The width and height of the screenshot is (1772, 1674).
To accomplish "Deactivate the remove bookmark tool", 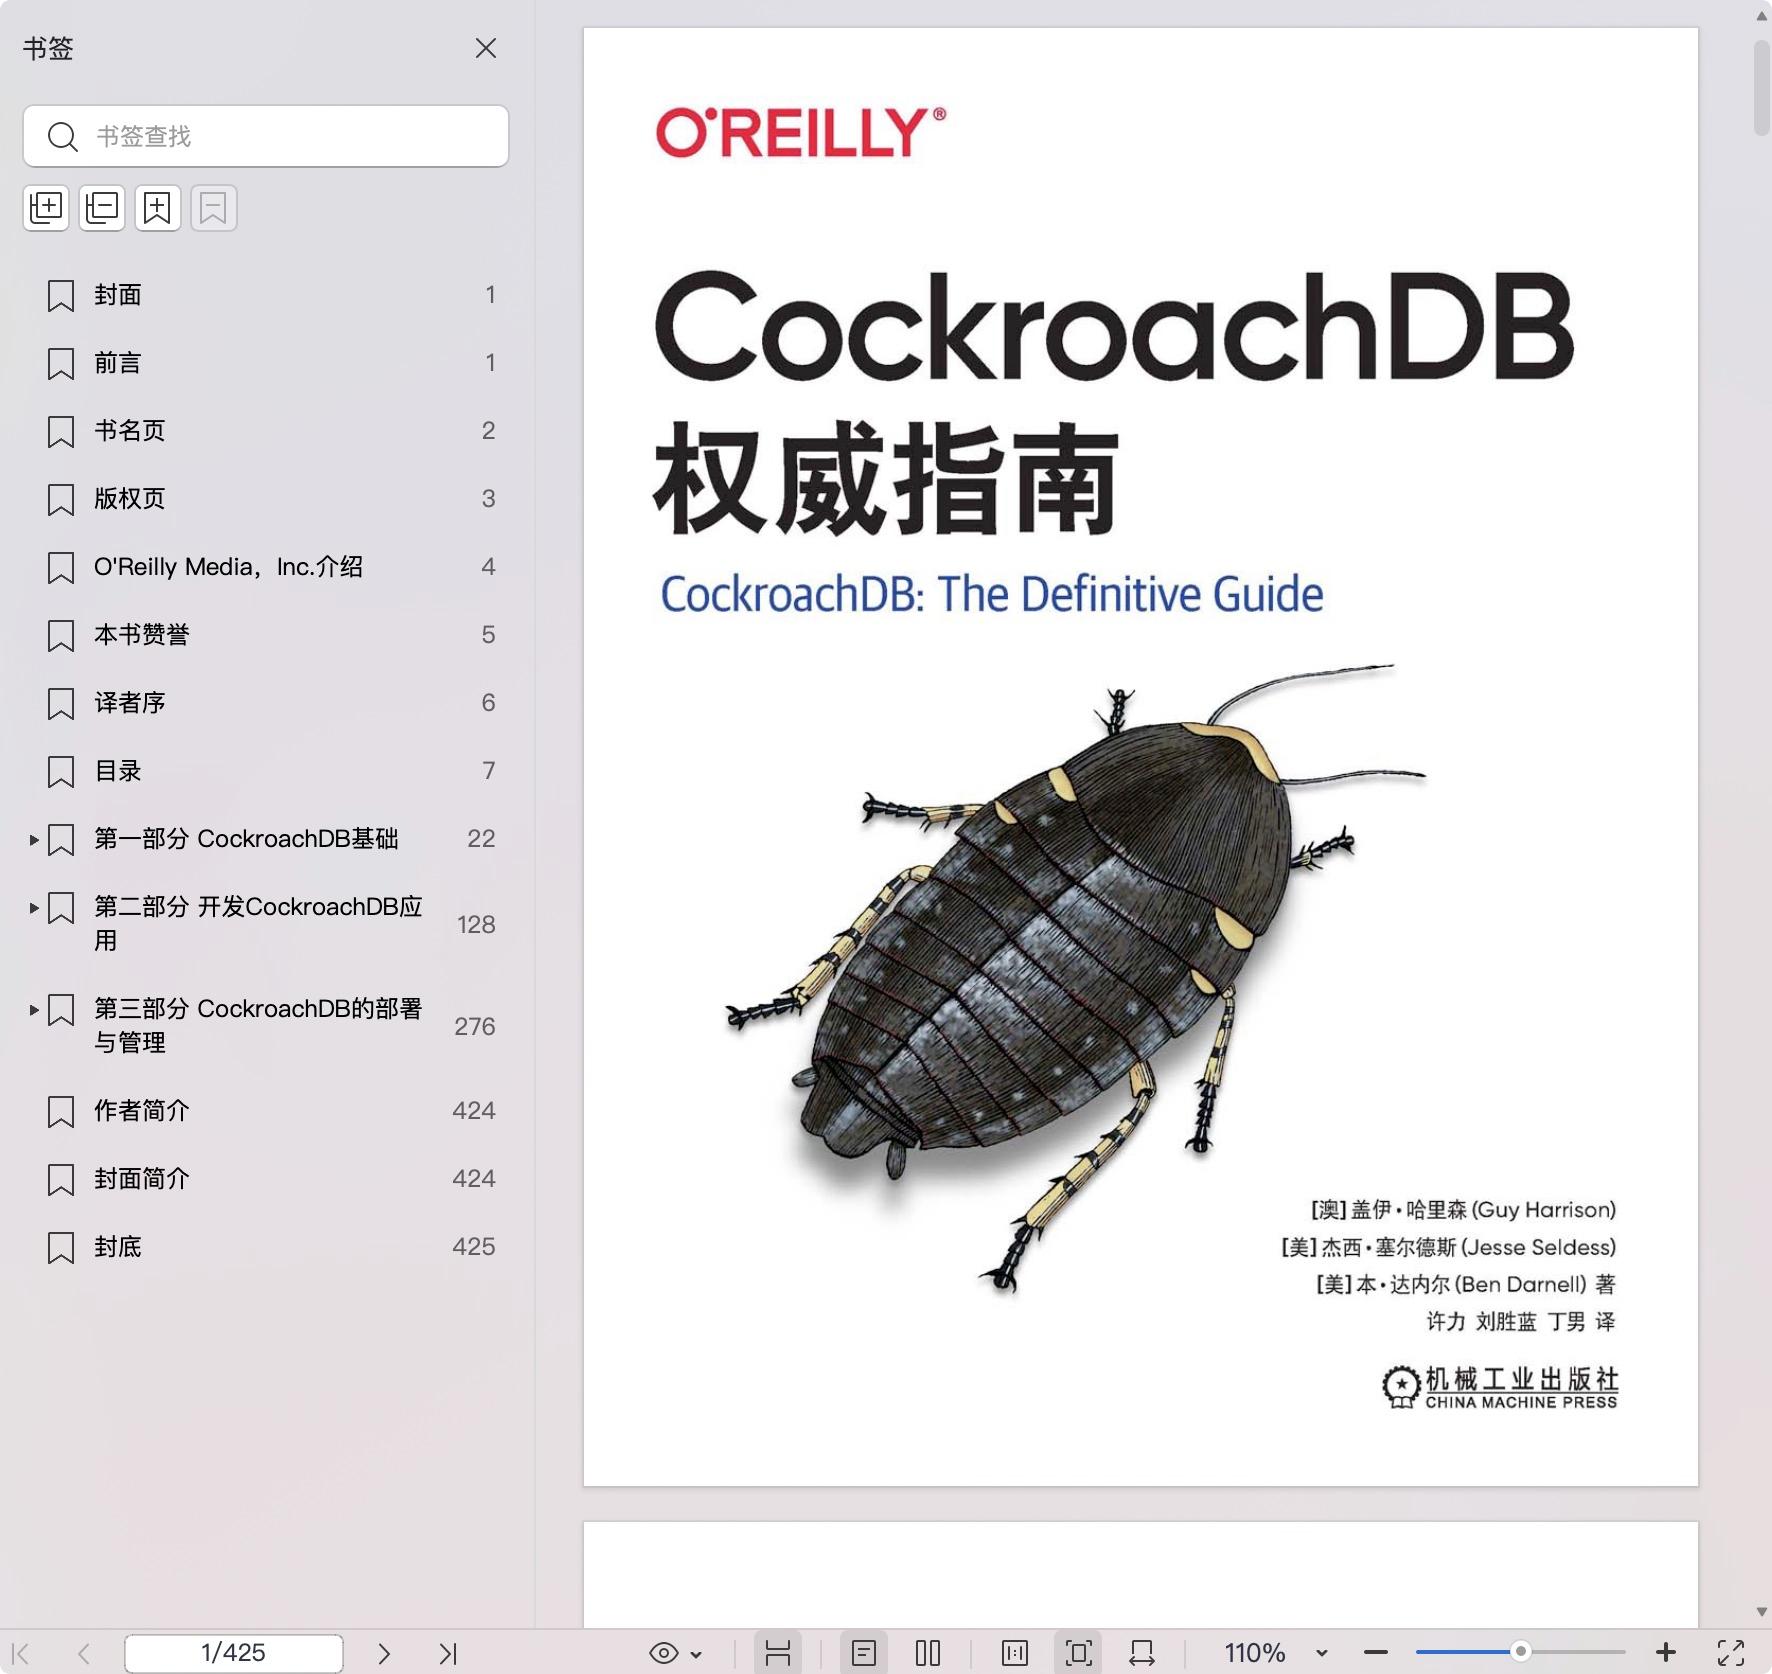I will click(213, 207).
